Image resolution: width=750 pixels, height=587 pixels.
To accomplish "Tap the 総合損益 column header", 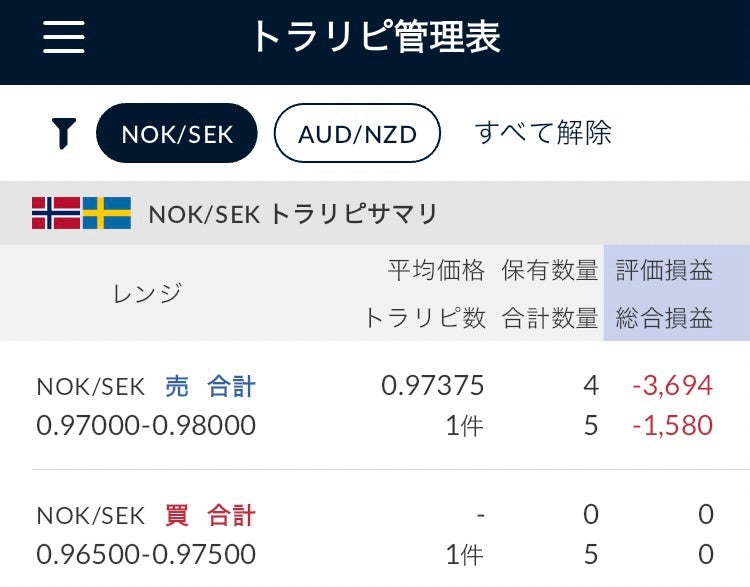I will point(664,318).
